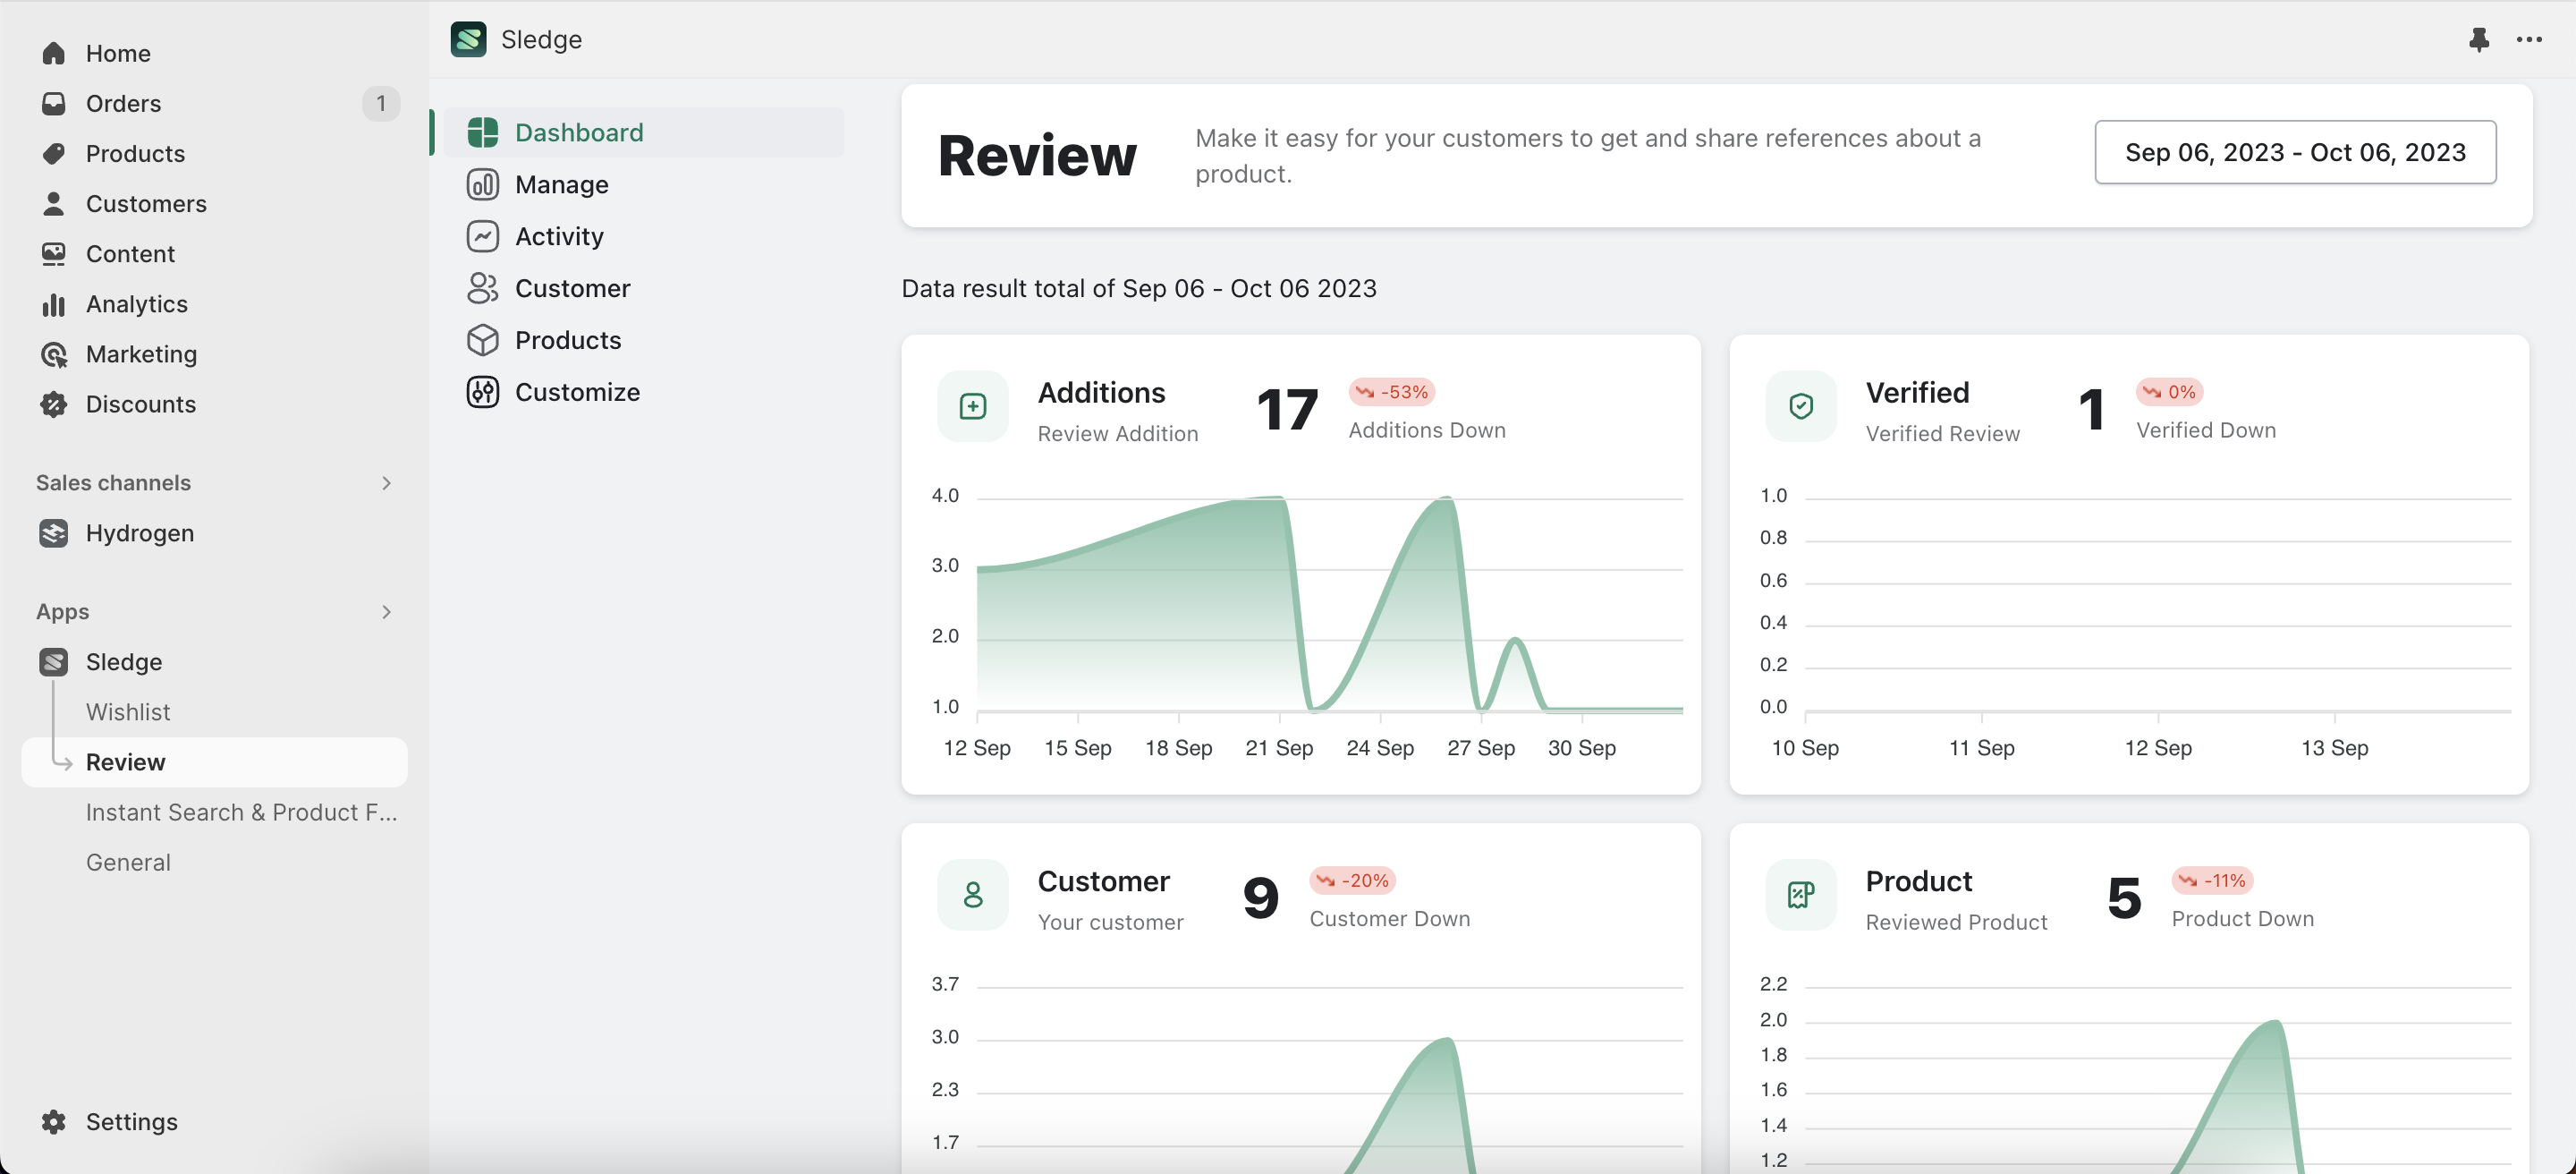
Task: Click the Manage section icon
Action: [x=481, y=184]
